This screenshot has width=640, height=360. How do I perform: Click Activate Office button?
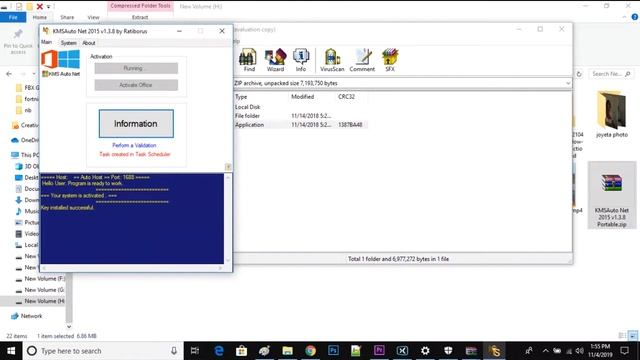[136, 85]
